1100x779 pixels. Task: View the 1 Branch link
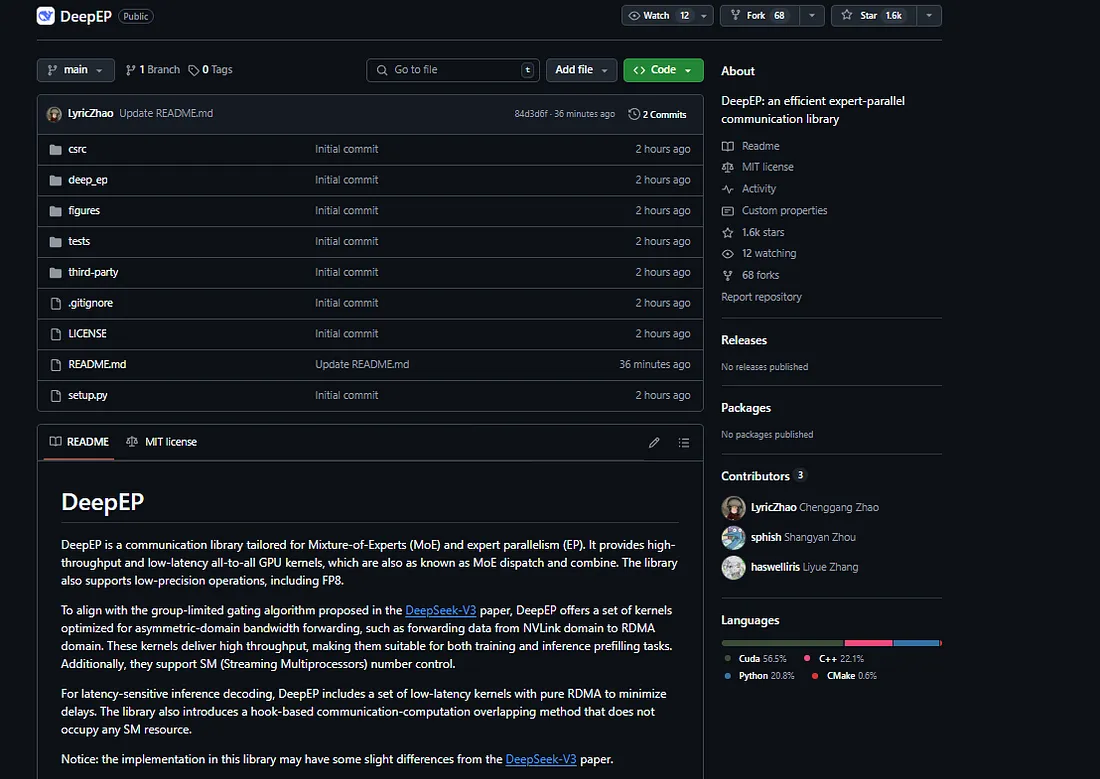tap(152, 70)
